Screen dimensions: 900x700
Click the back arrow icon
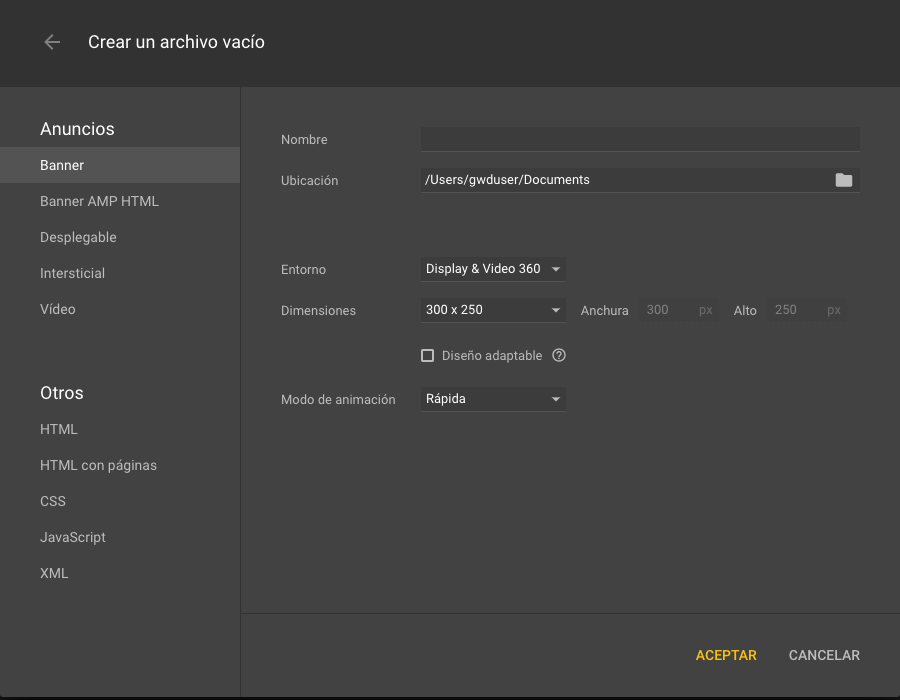pos(52,42)
